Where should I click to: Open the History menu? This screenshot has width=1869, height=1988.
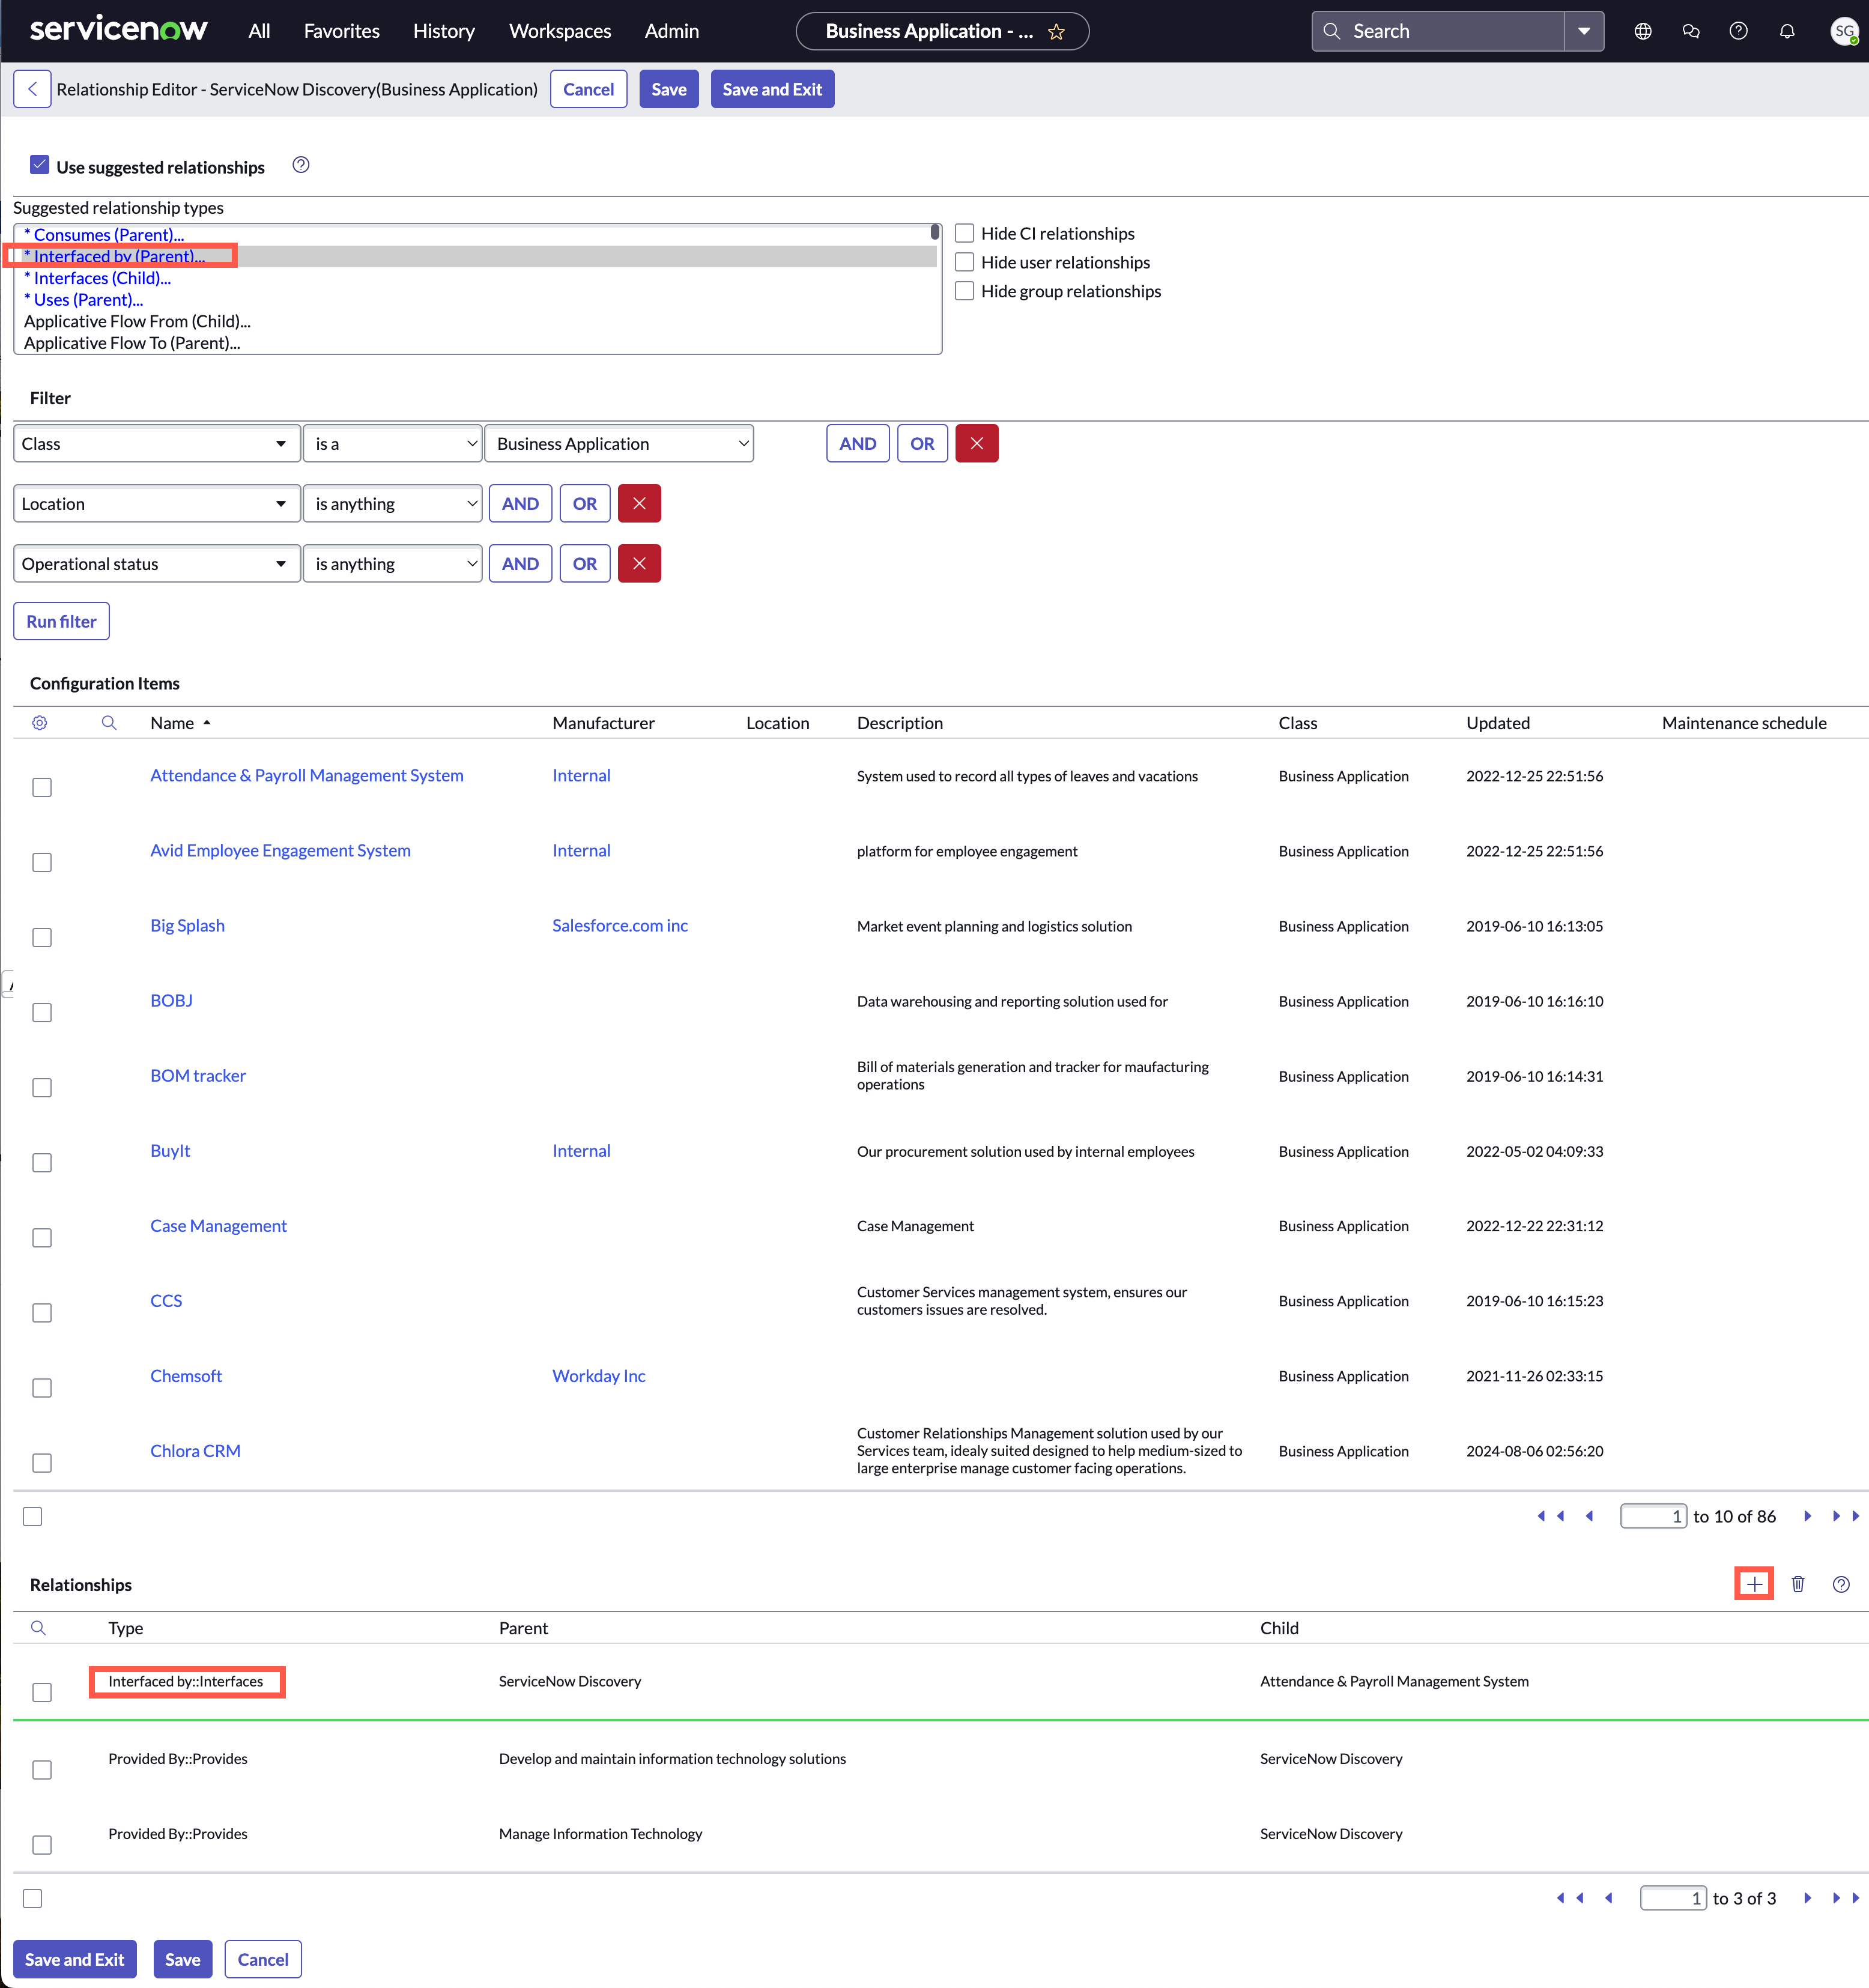(x=444, y=31)
